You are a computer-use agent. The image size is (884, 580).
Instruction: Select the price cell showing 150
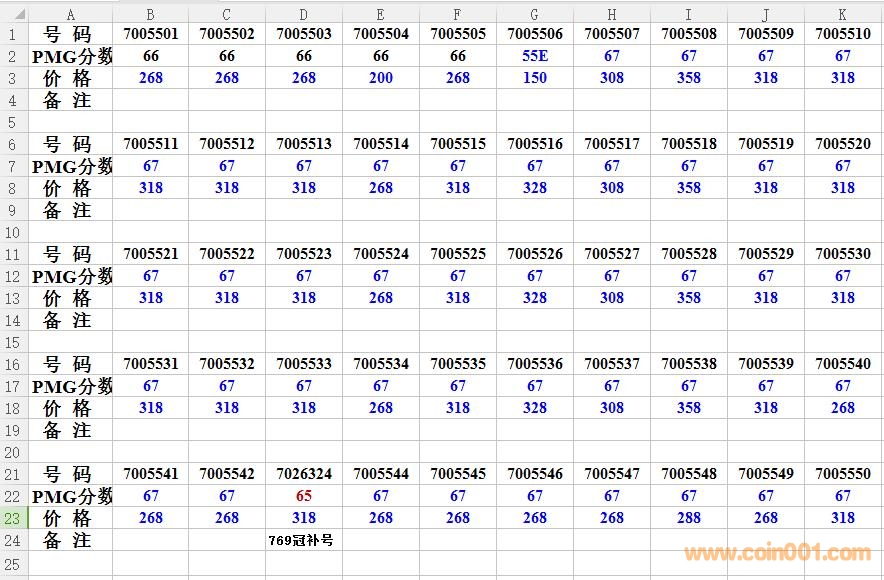(535, 78)
